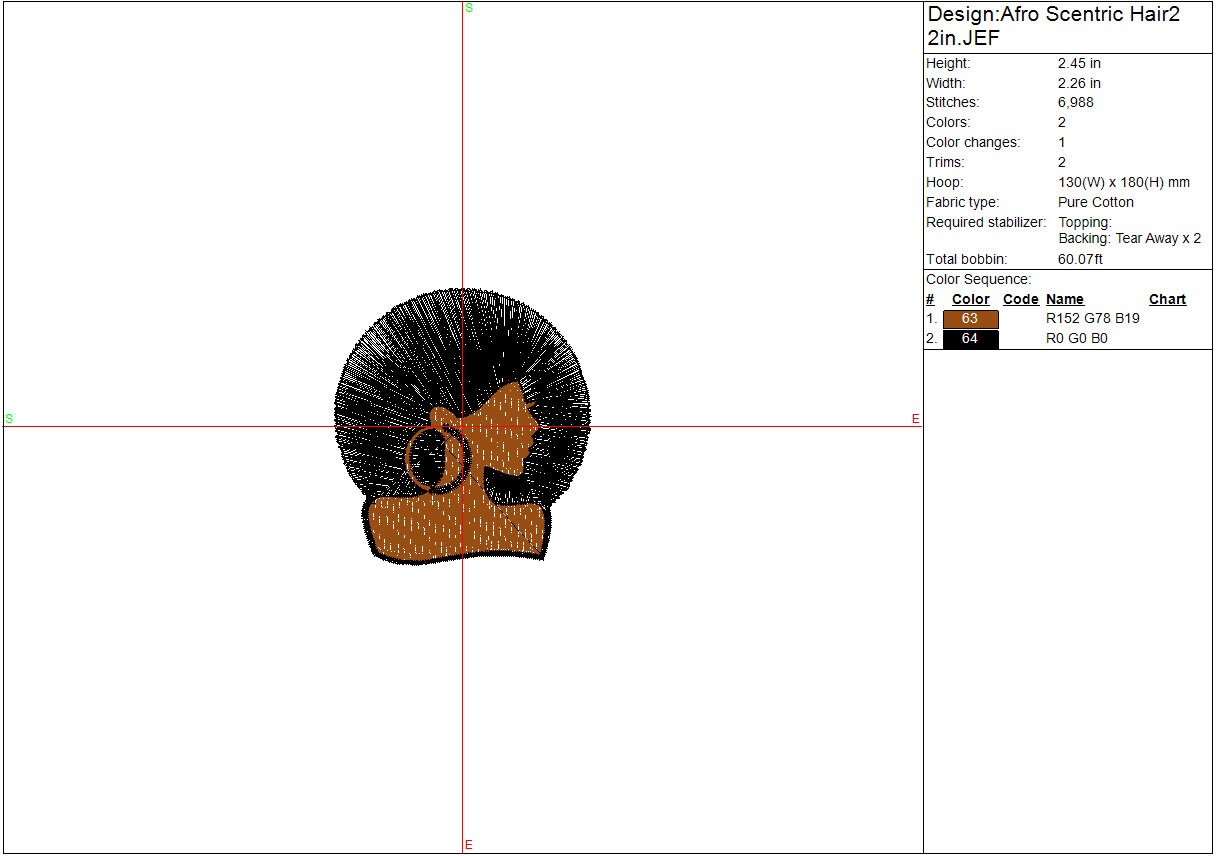Click the red E marker at bottom
This screenshot has width=1217, height=856.
pyautogui.click(x=468, y=845)
